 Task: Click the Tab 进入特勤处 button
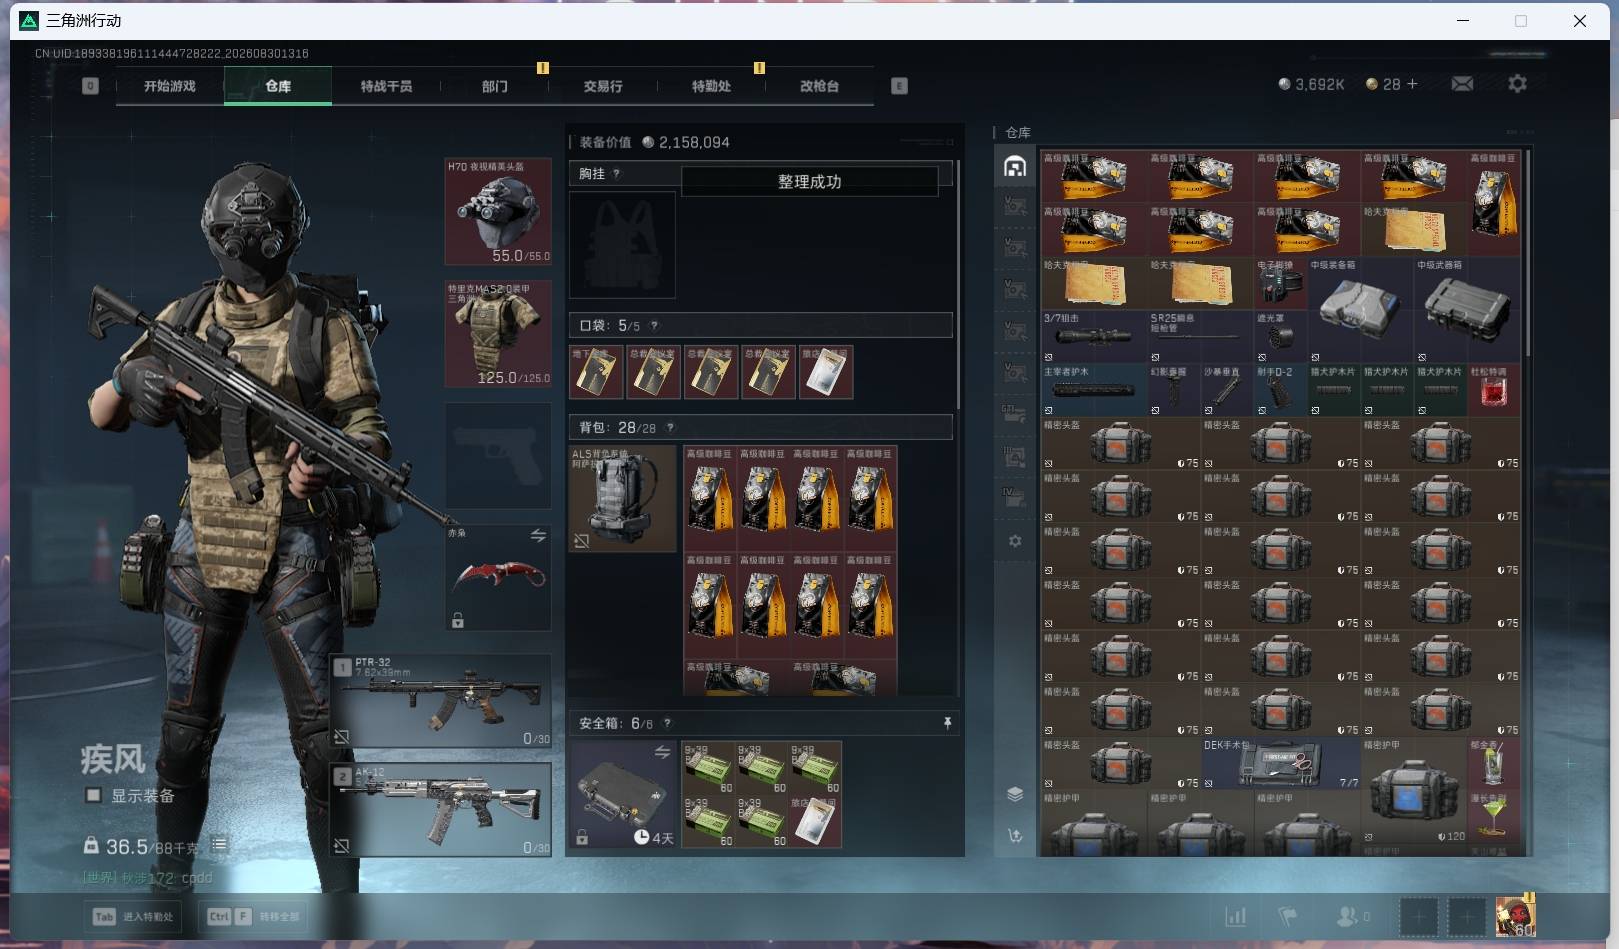click(133, 916)
